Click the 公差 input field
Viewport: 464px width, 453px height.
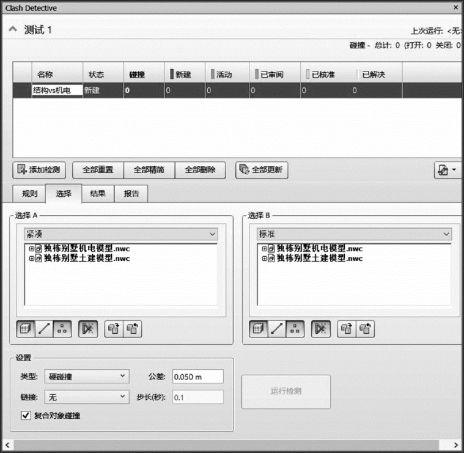click(x=198, y=377)
